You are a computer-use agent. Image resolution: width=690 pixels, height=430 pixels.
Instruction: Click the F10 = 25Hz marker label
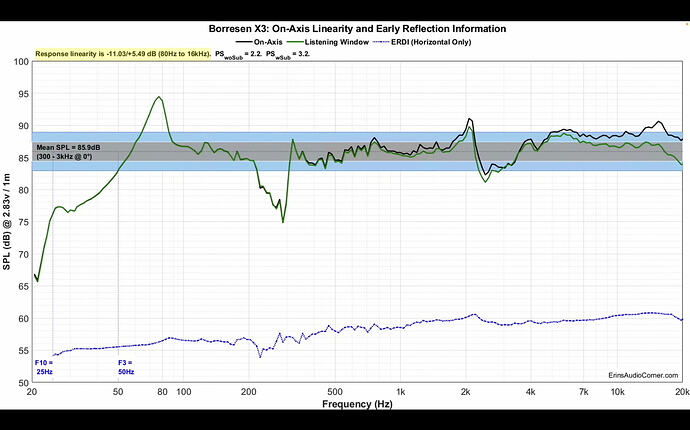(x=44, y=367)
